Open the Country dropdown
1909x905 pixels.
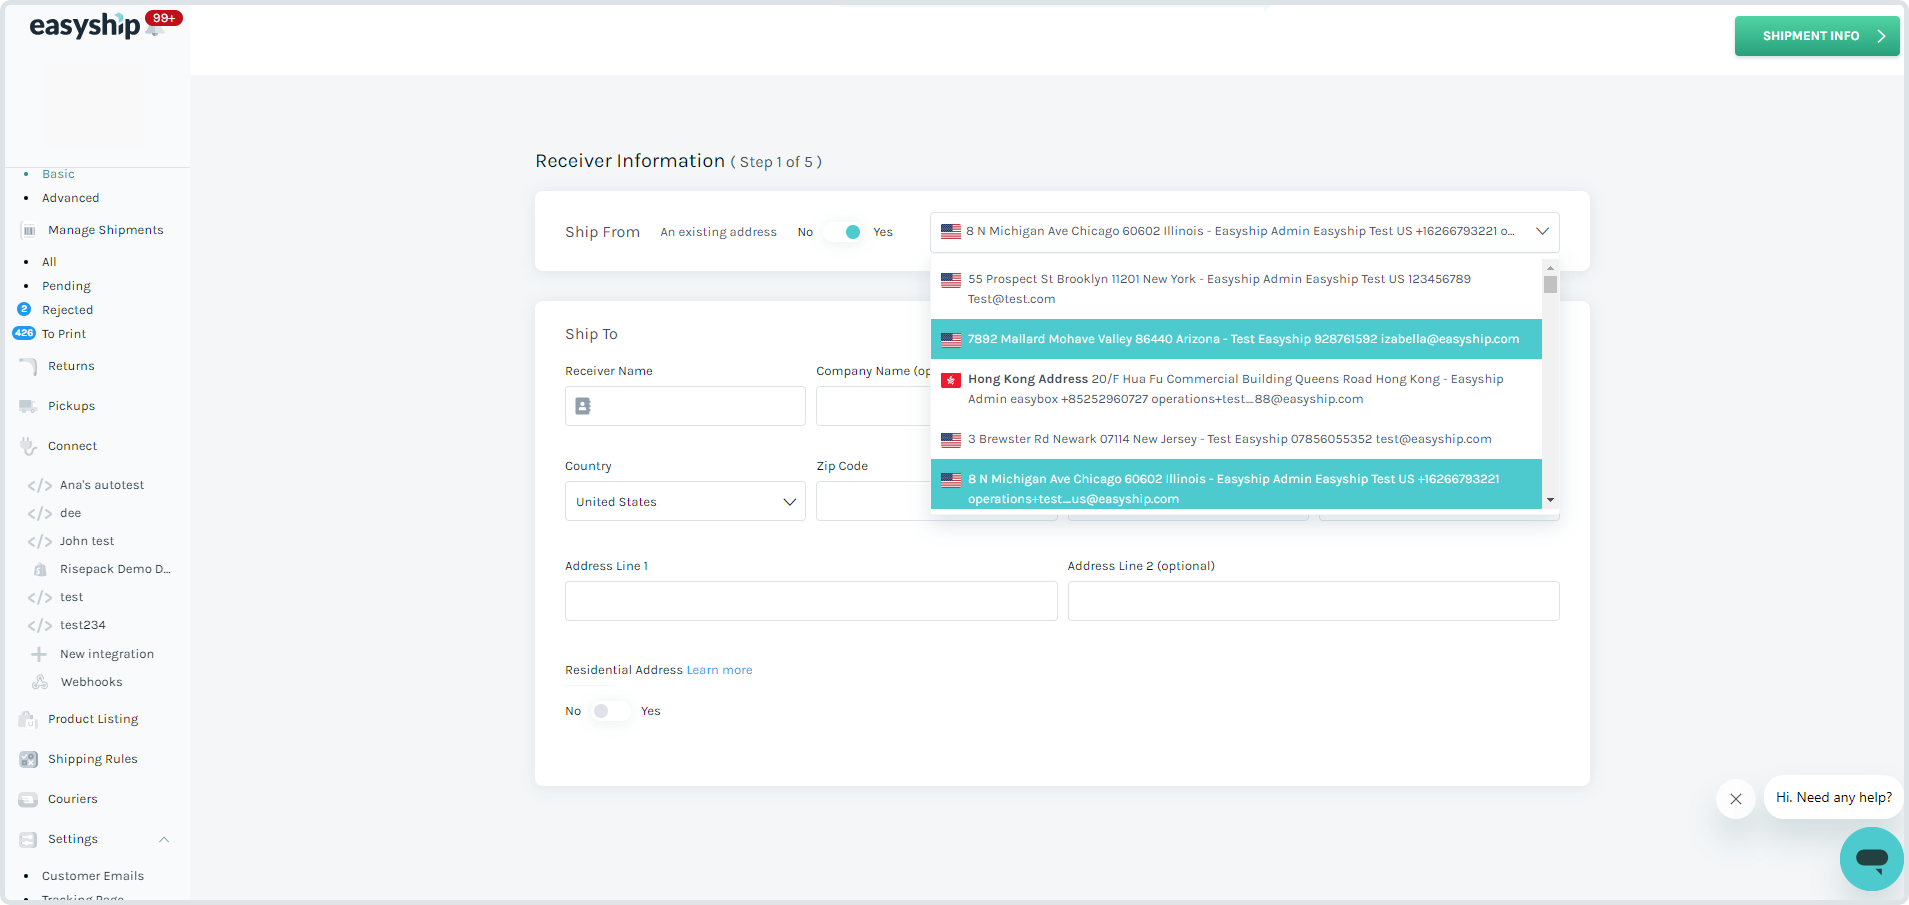click(x=685, y=501)
